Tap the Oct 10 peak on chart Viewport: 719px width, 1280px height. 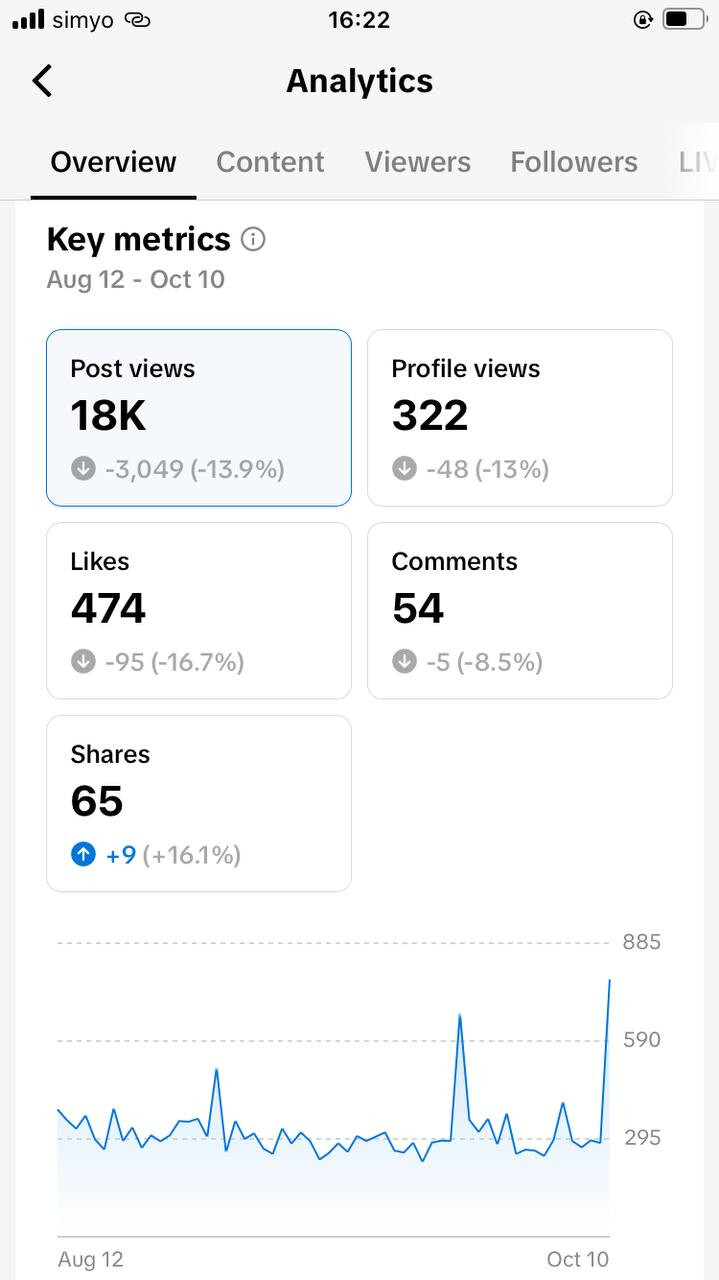tap(609, 981)
